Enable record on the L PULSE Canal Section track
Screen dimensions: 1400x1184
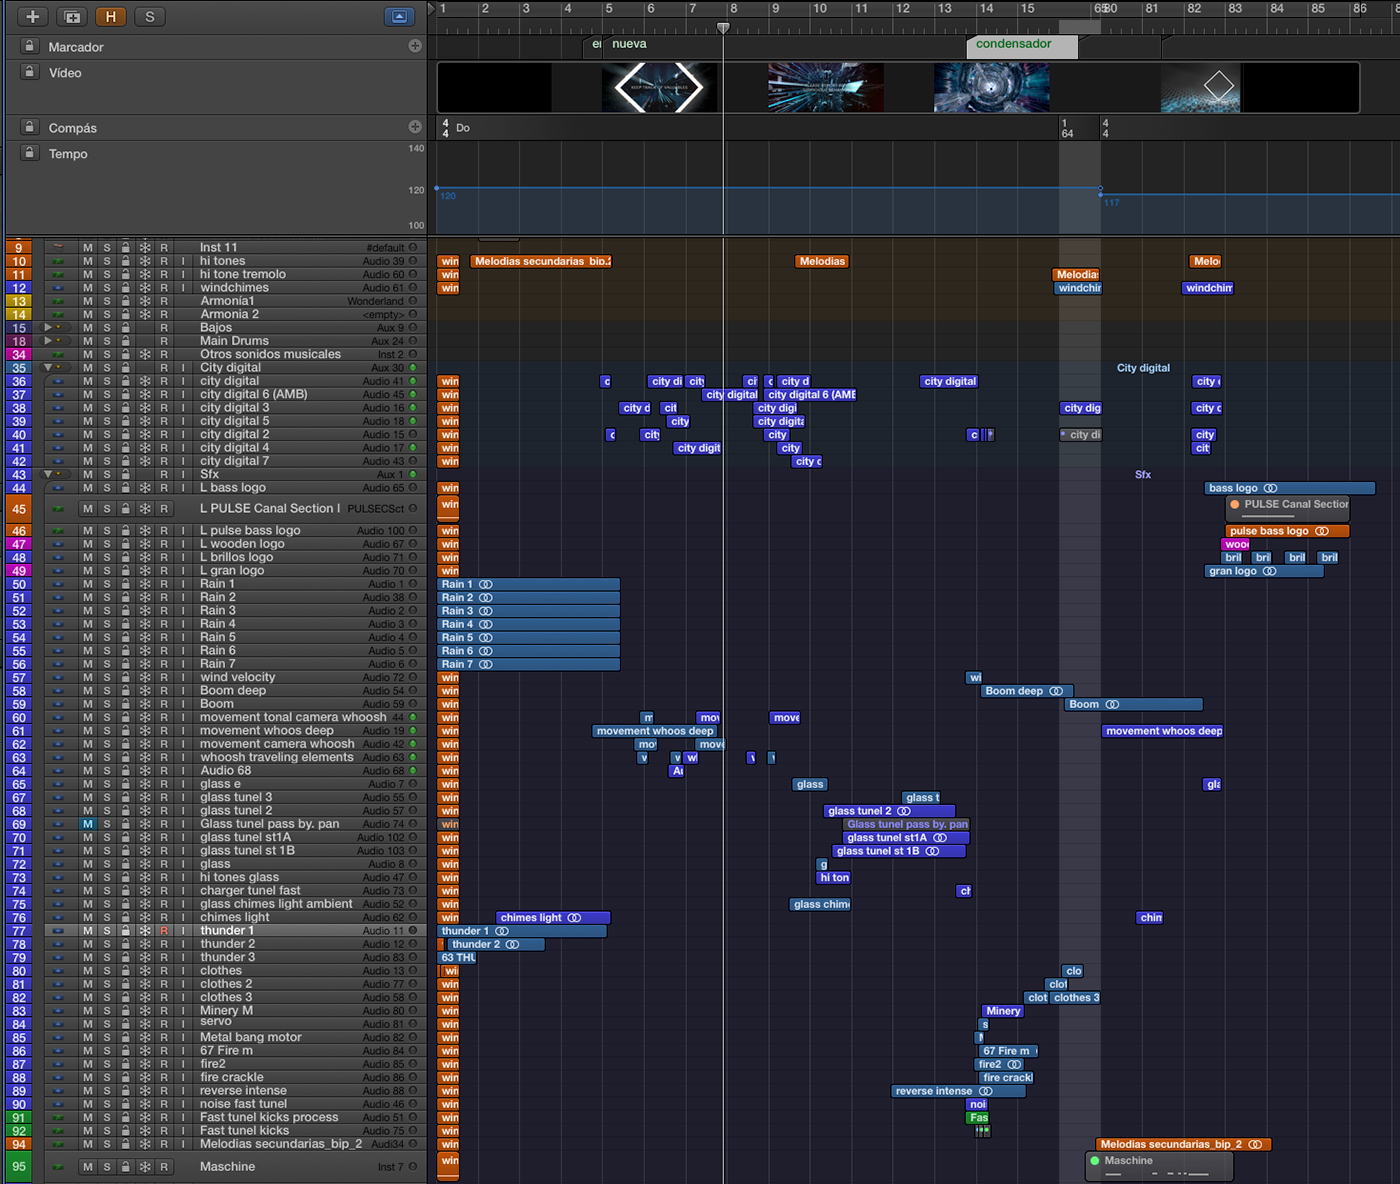tap(164, 509)
